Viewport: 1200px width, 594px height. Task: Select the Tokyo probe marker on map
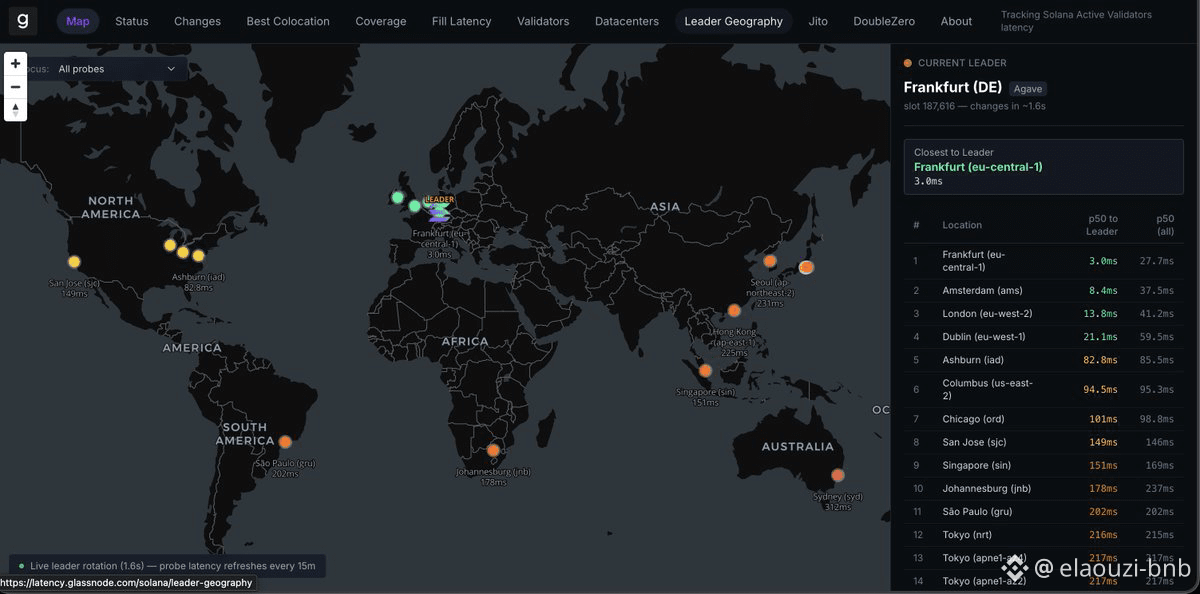pos(806,267)
